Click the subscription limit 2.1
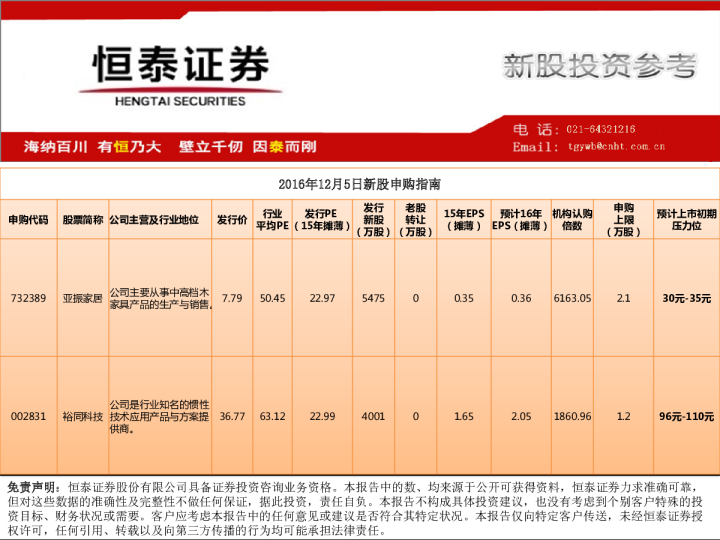Image resolution: width=720 pixels, height=540 pixels. tap(624, 298)
